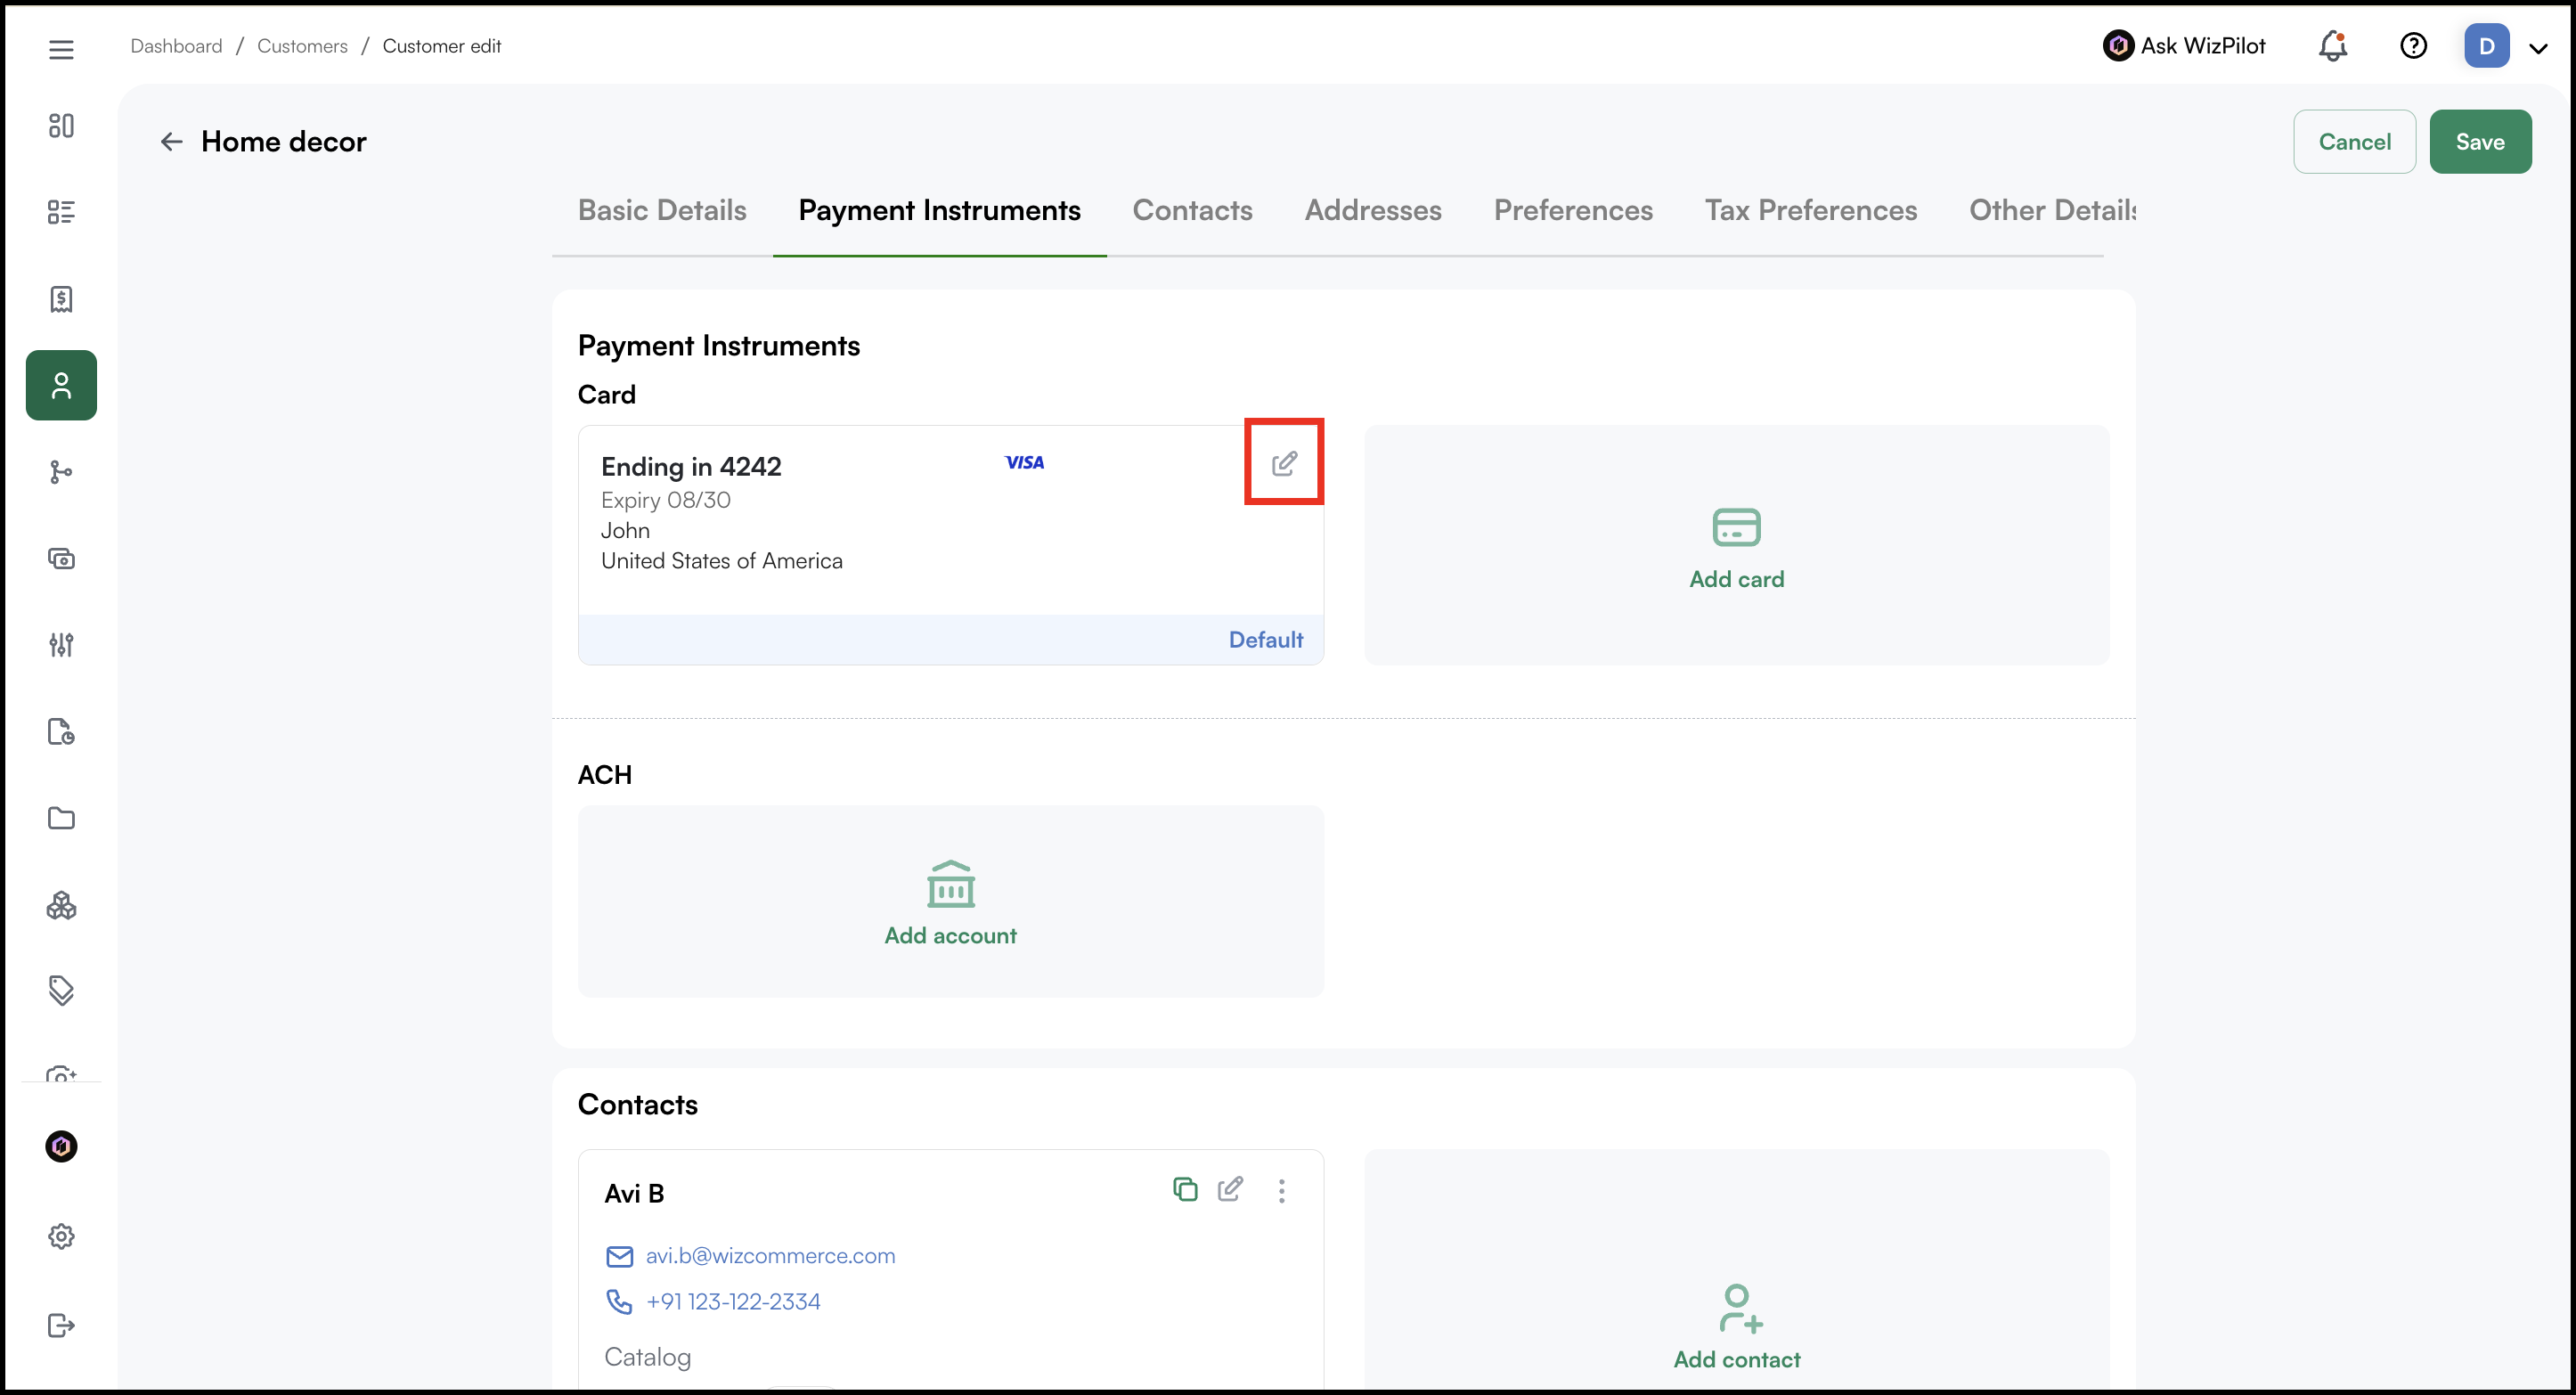
Task: Switch to the Basic Details tab
Action: [662, 210]
